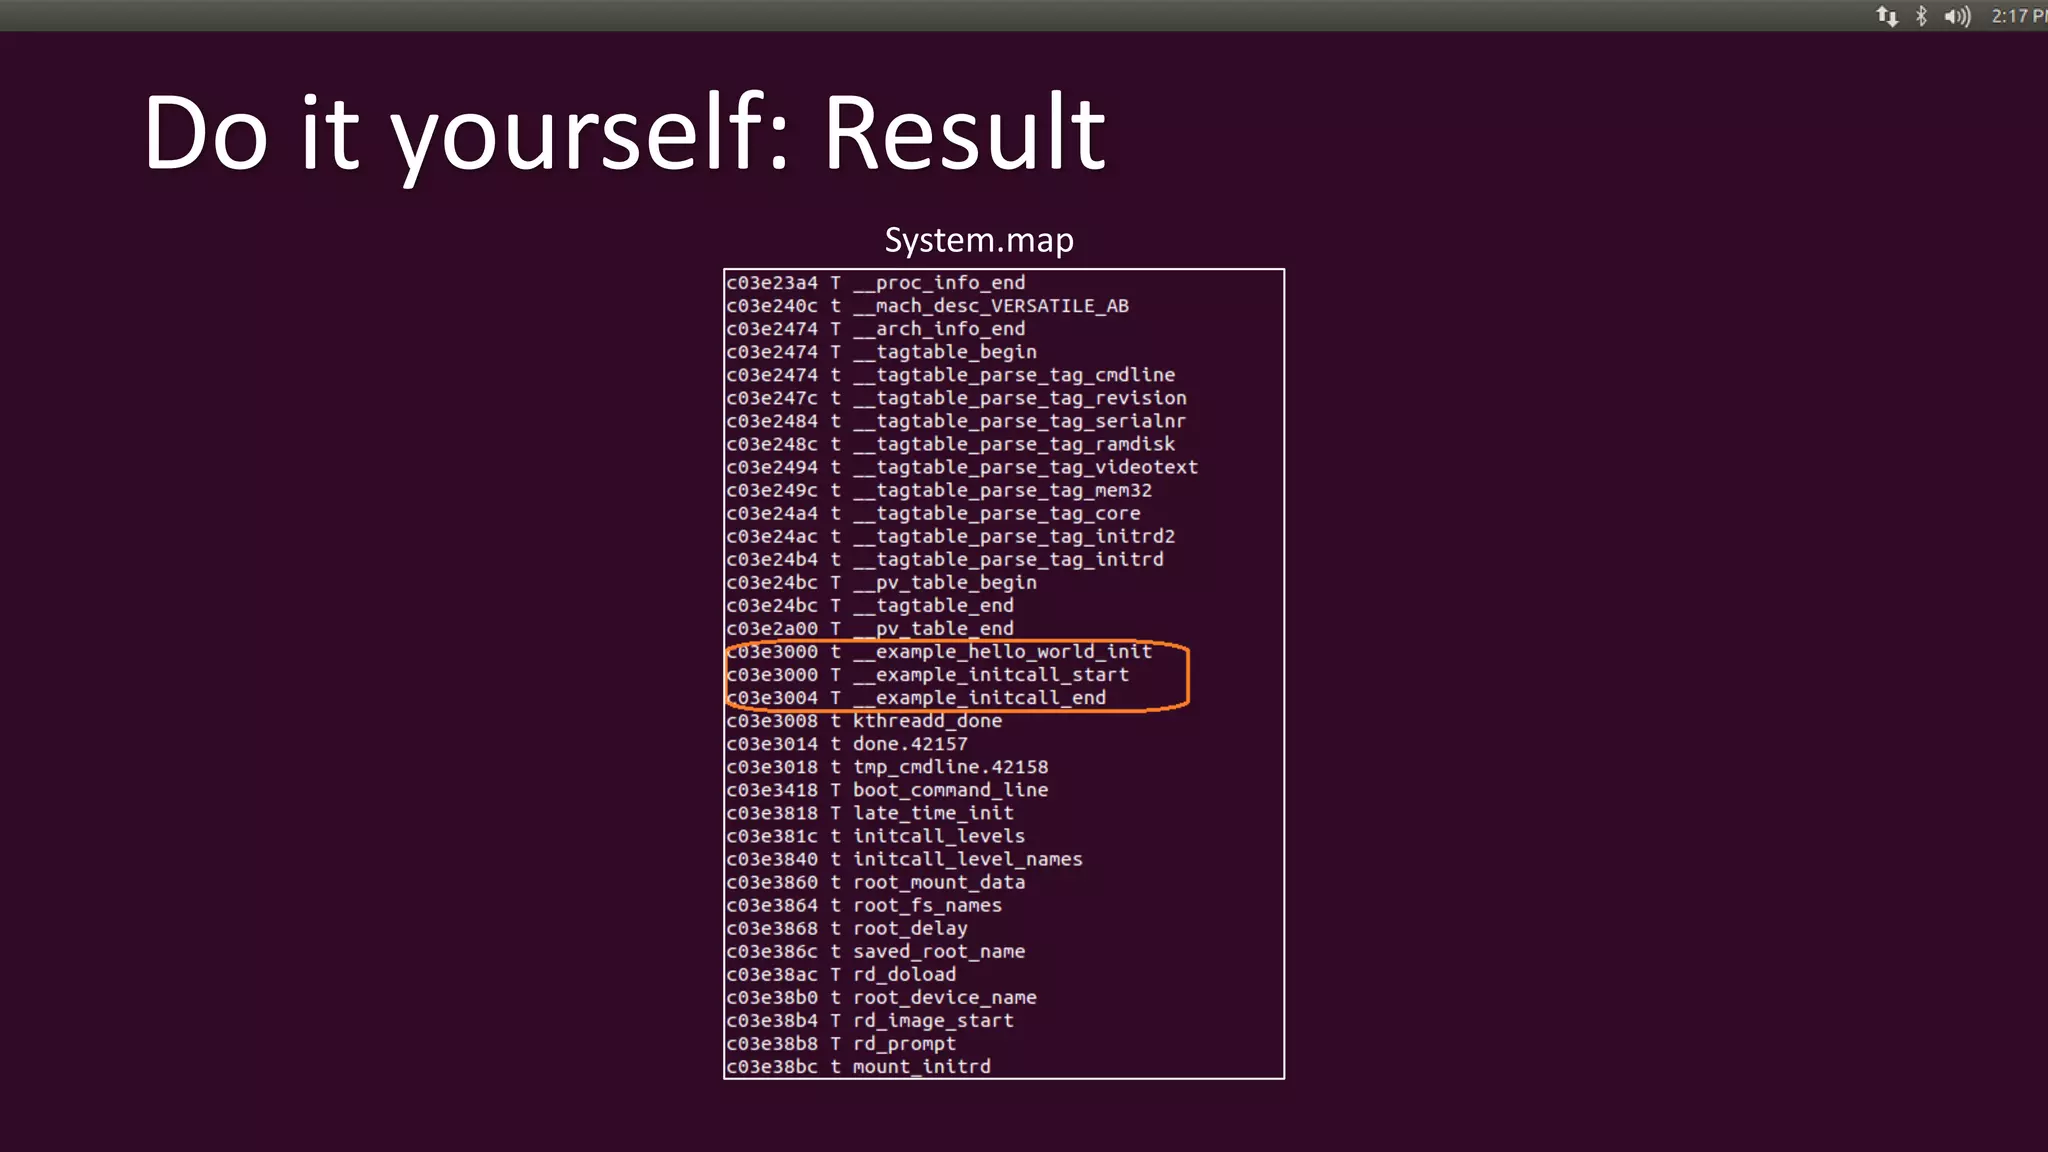
Task: Select the __pv_table_begin line
Action: pos(882,582)
